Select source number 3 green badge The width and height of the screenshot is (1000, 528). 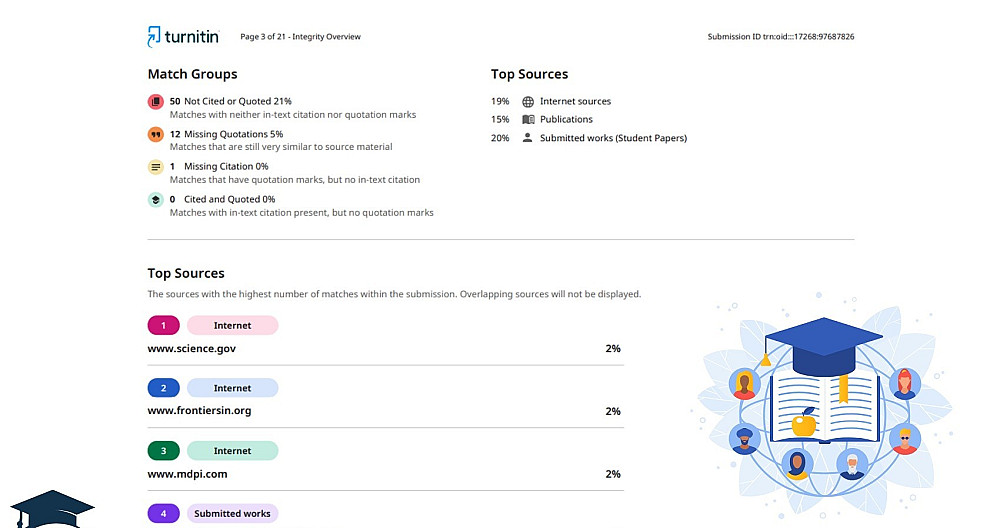pos(164,451)
